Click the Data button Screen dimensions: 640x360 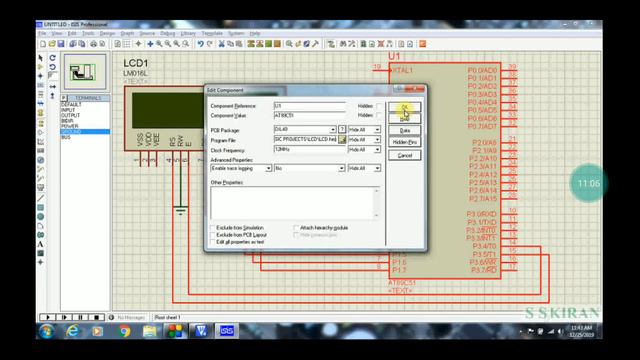[404, 130]
